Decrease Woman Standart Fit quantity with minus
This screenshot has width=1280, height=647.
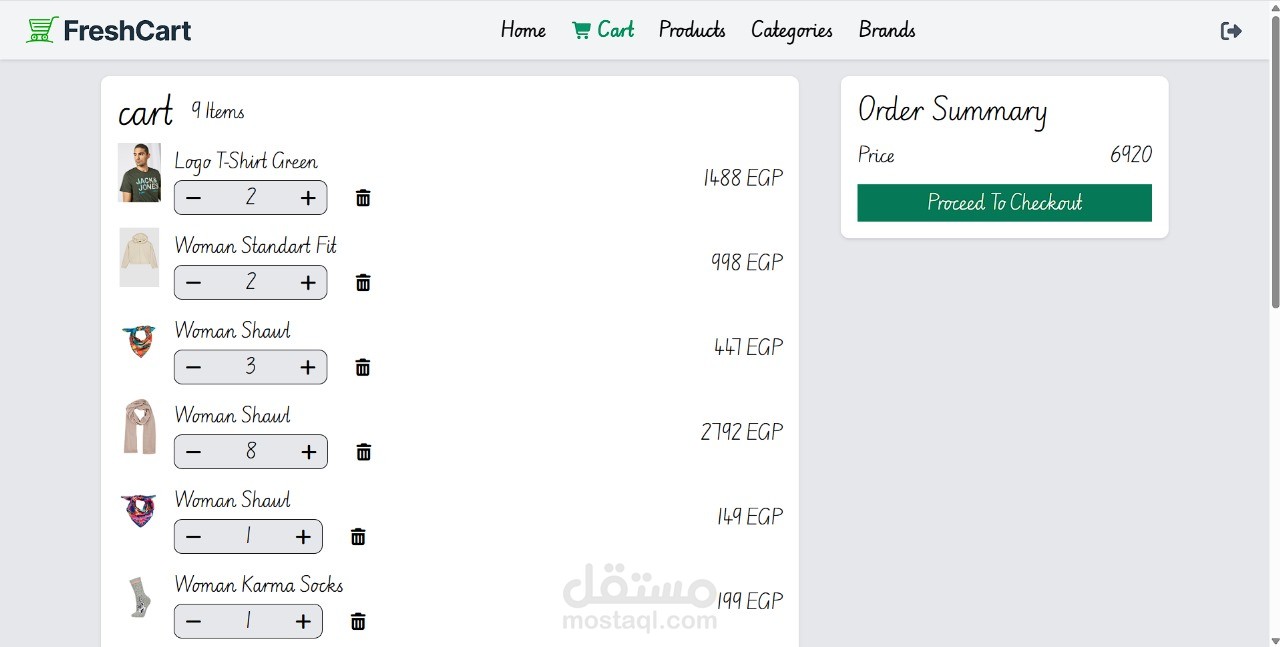pyautogui.click(x=194, y=283)
